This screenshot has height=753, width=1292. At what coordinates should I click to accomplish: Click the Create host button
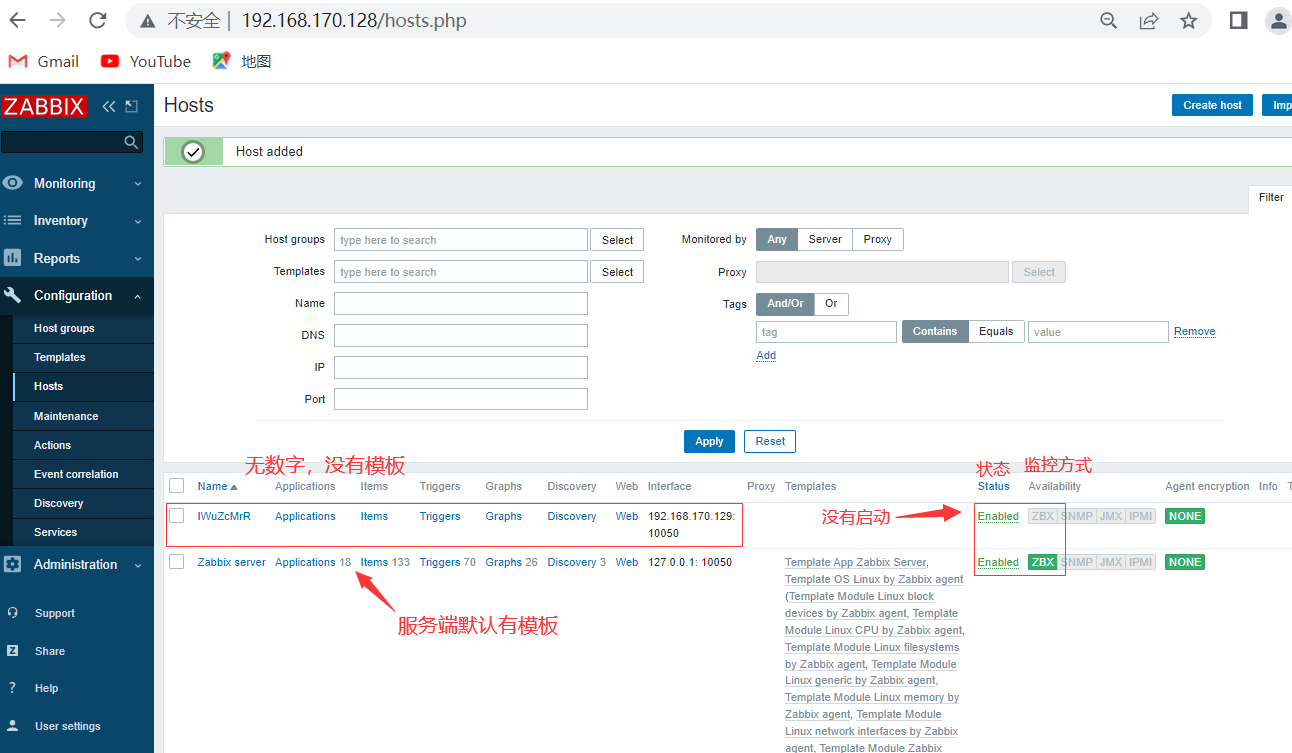click(x=1212, y=105)
